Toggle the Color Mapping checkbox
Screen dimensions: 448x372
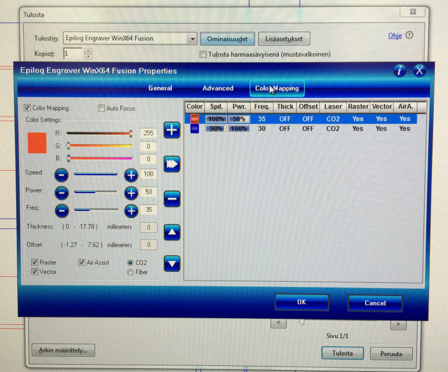27,108
